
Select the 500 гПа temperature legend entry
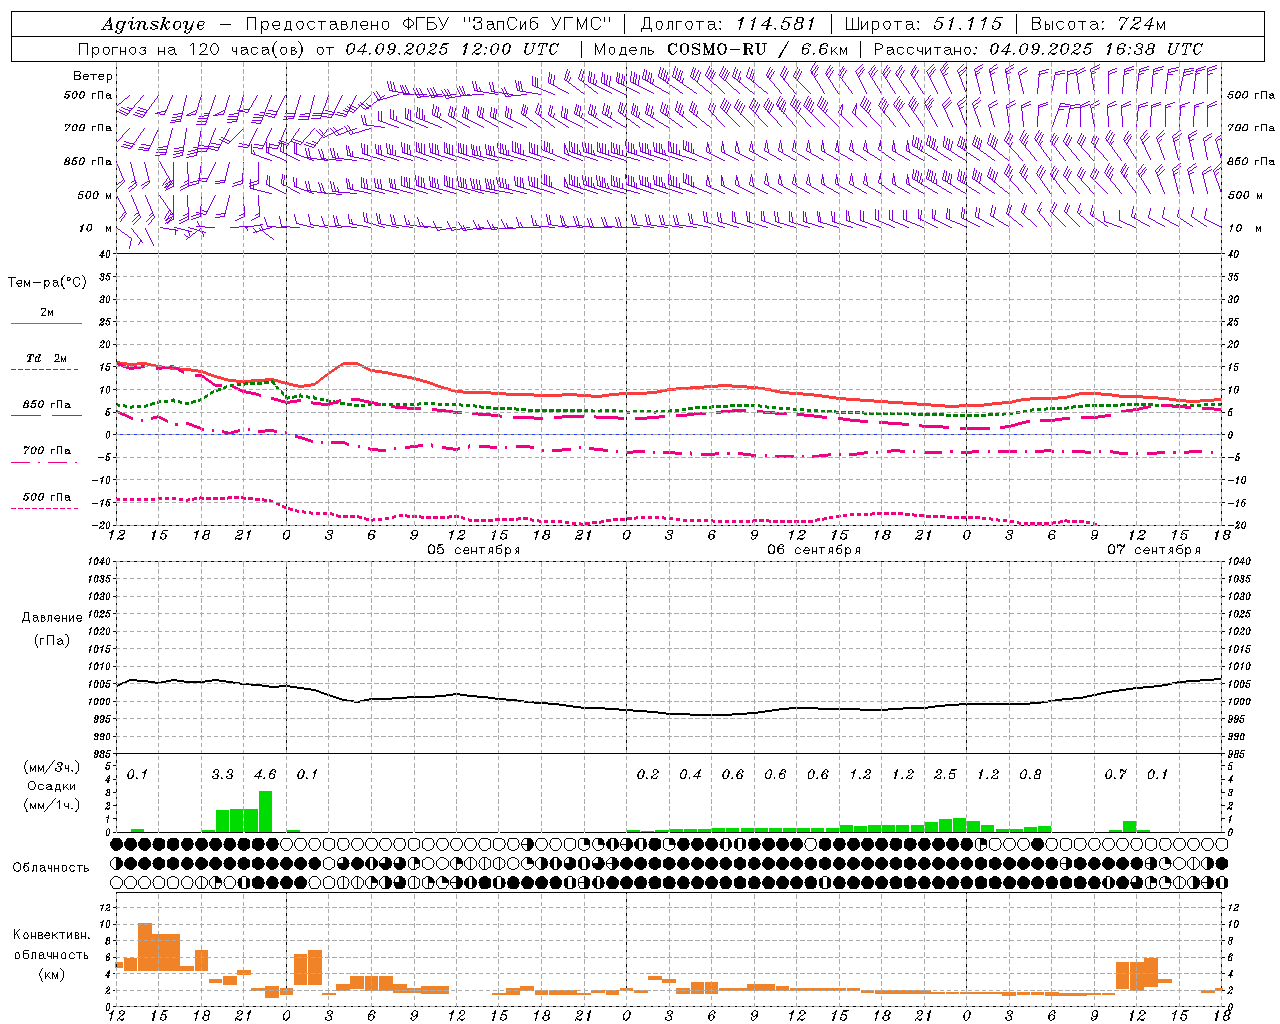point(46,498)
